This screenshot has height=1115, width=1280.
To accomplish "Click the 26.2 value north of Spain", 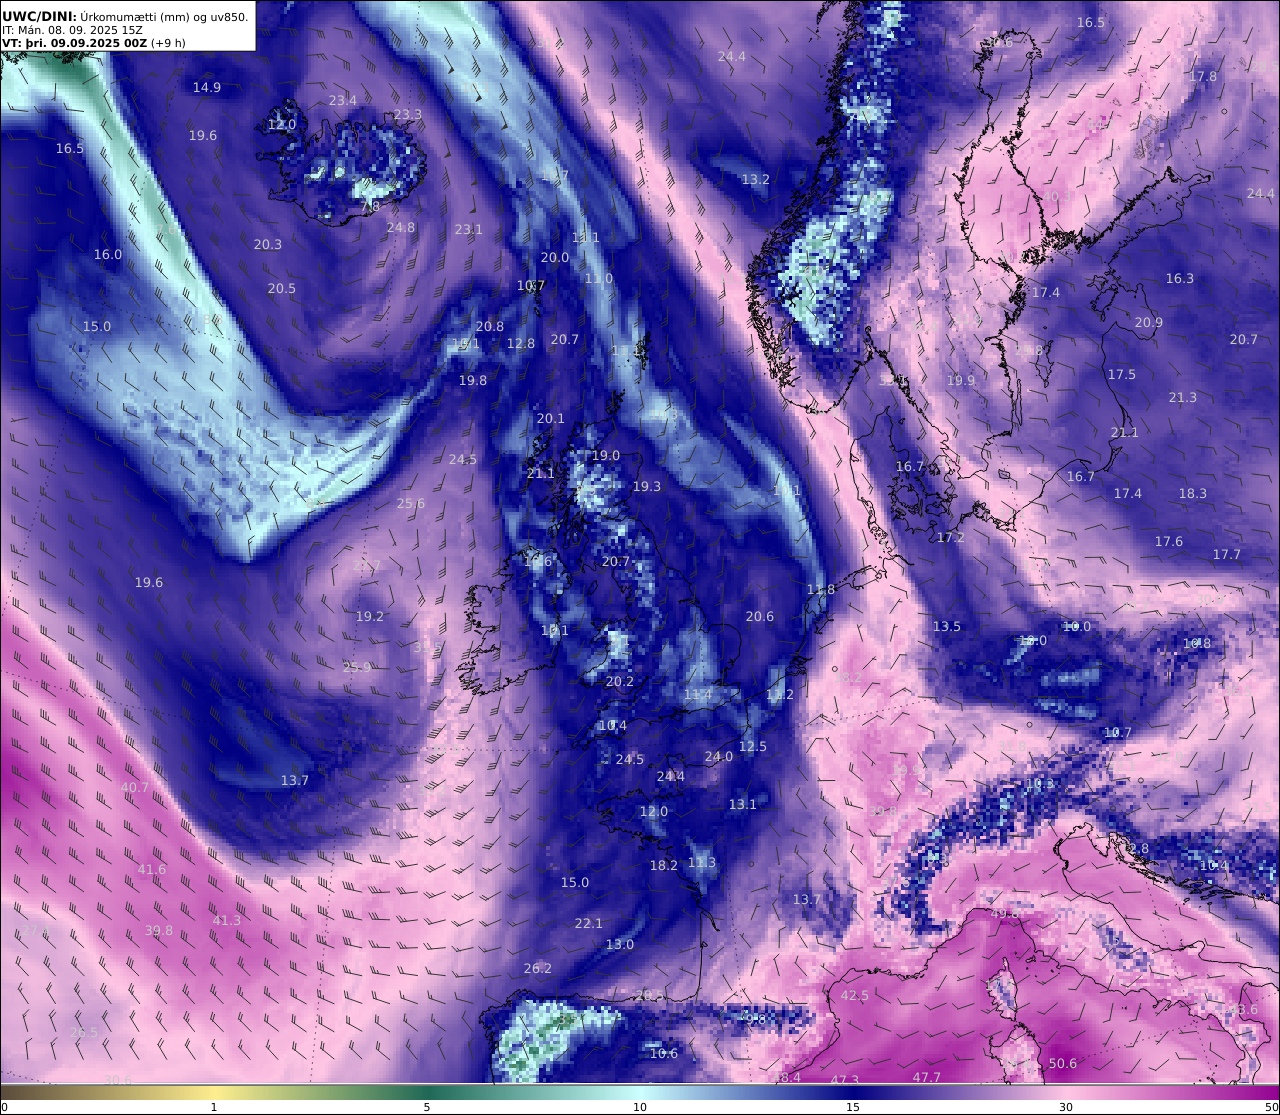I will point(537,968).
